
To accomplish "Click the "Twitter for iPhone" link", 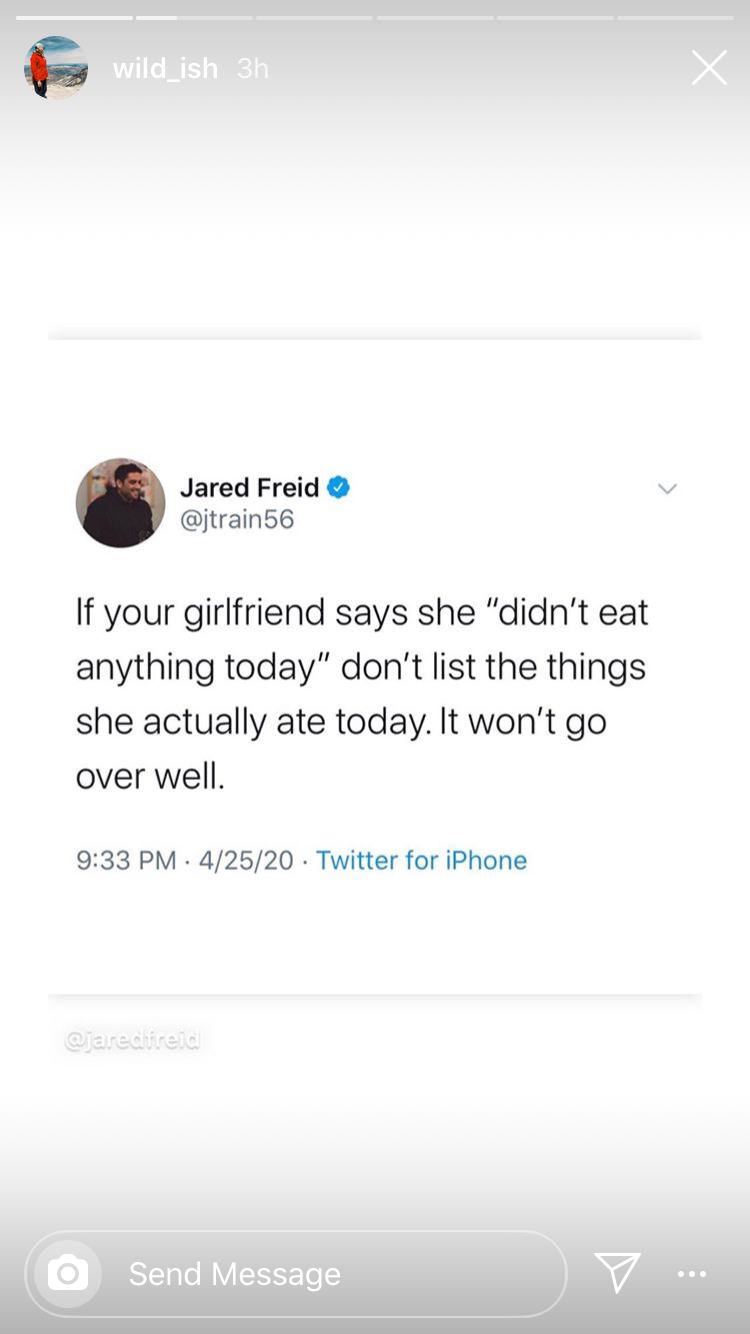I will click(x=421, y=860).
